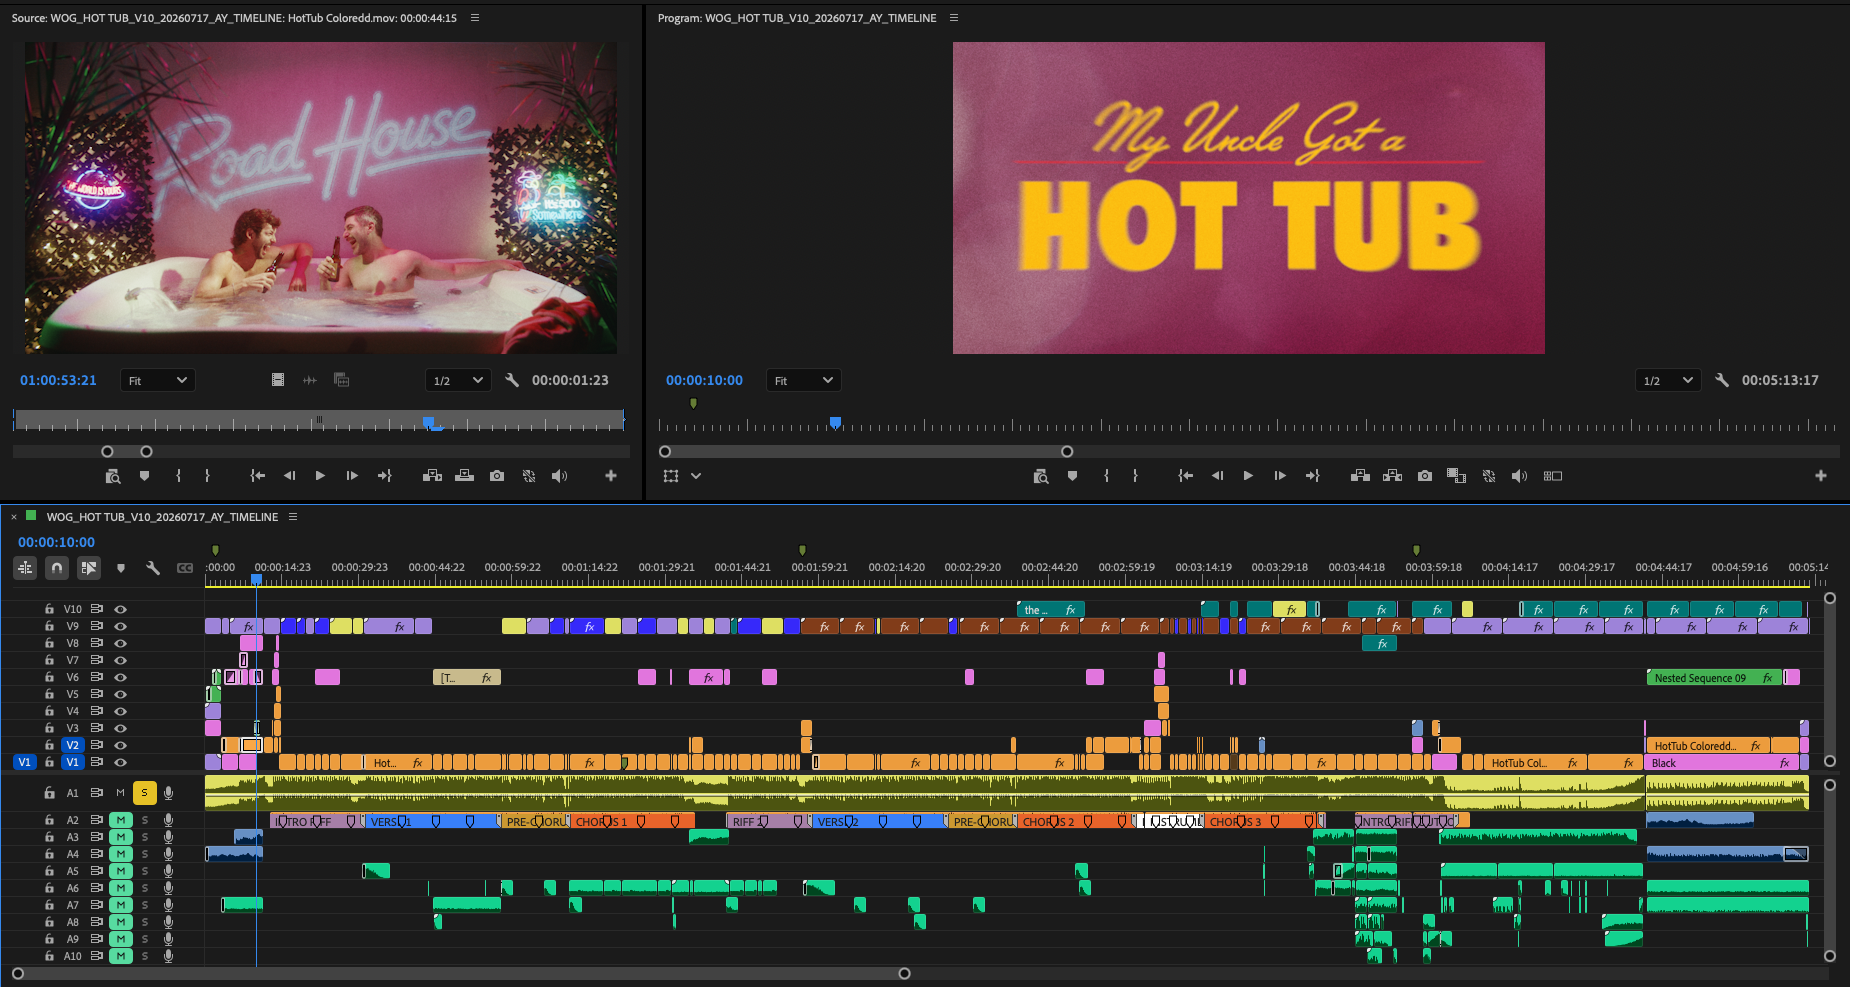Toggle visibility of track V6
Screen dimensions: 1850x987
click(120, 677)
